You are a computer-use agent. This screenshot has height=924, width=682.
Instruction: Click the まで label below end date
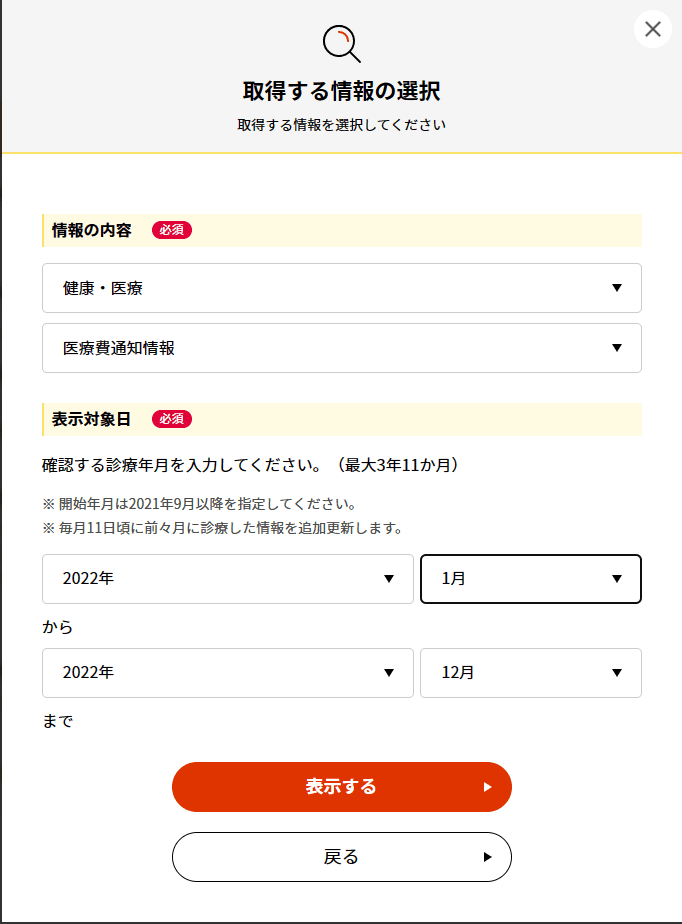(x=57, y=720)
